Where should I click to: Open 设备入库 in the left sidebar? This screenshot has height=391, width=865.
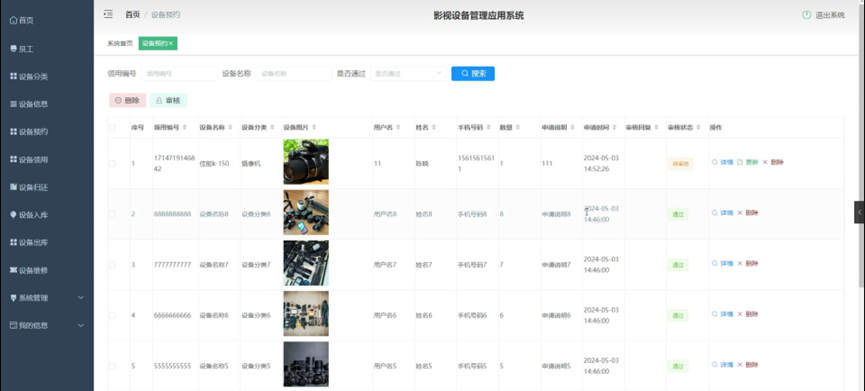point(29,215)
